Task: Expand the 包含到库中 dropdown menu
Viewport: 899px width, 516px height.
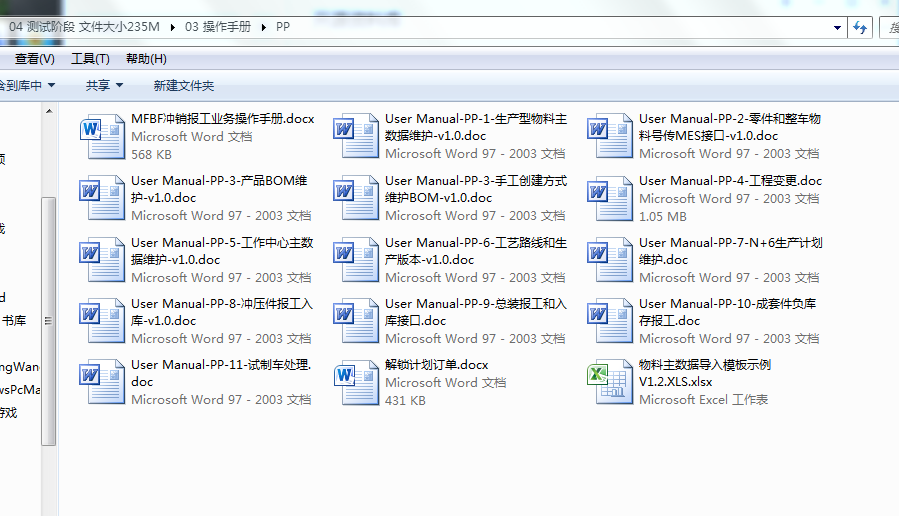Action: (x=27, y=86)
